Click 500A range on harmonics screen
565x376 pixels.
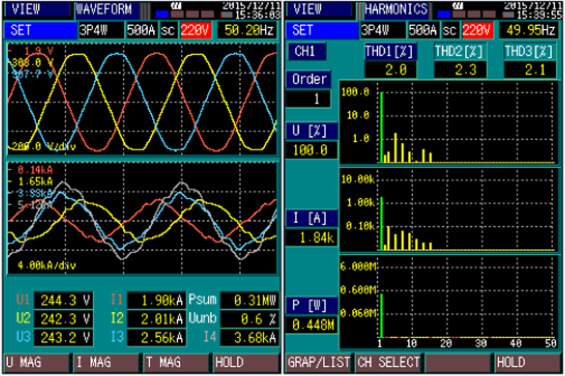point(424,30)
